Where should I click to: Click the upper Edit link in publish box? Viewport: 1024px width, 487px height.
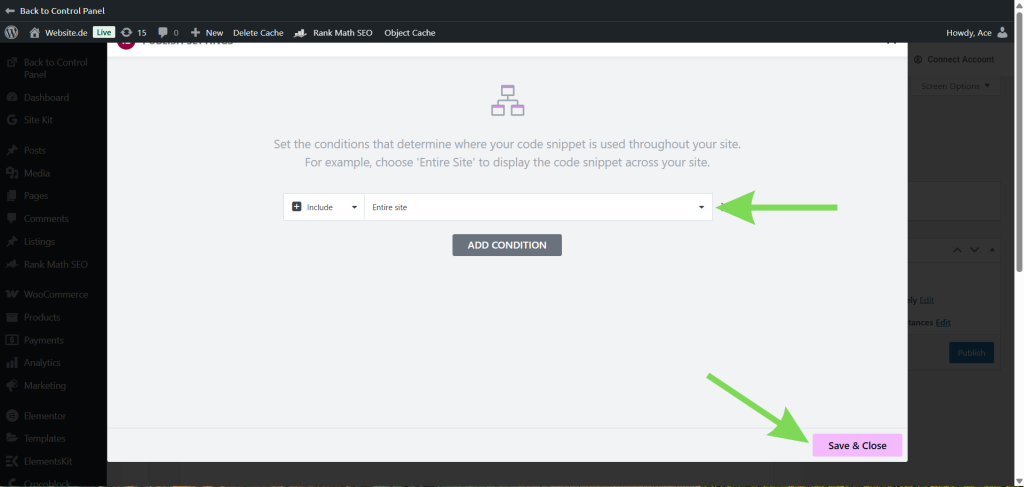pos(926,300)
